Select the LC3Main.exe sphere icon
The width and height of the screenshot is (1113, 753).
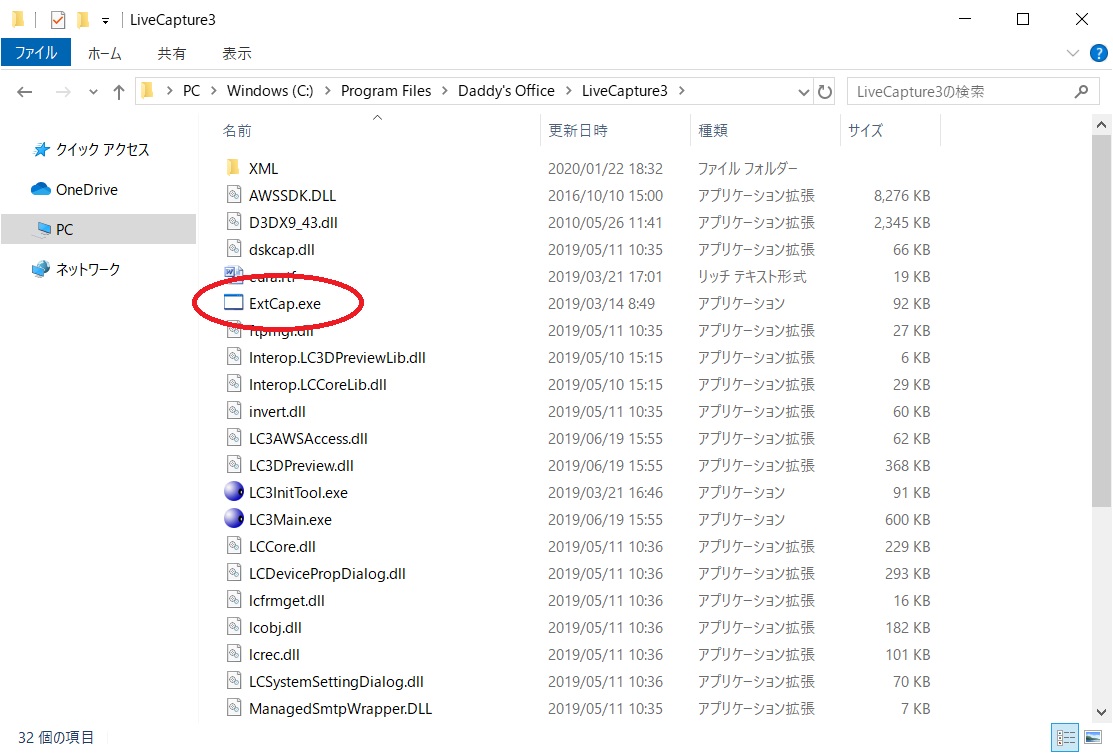point(234,518)
